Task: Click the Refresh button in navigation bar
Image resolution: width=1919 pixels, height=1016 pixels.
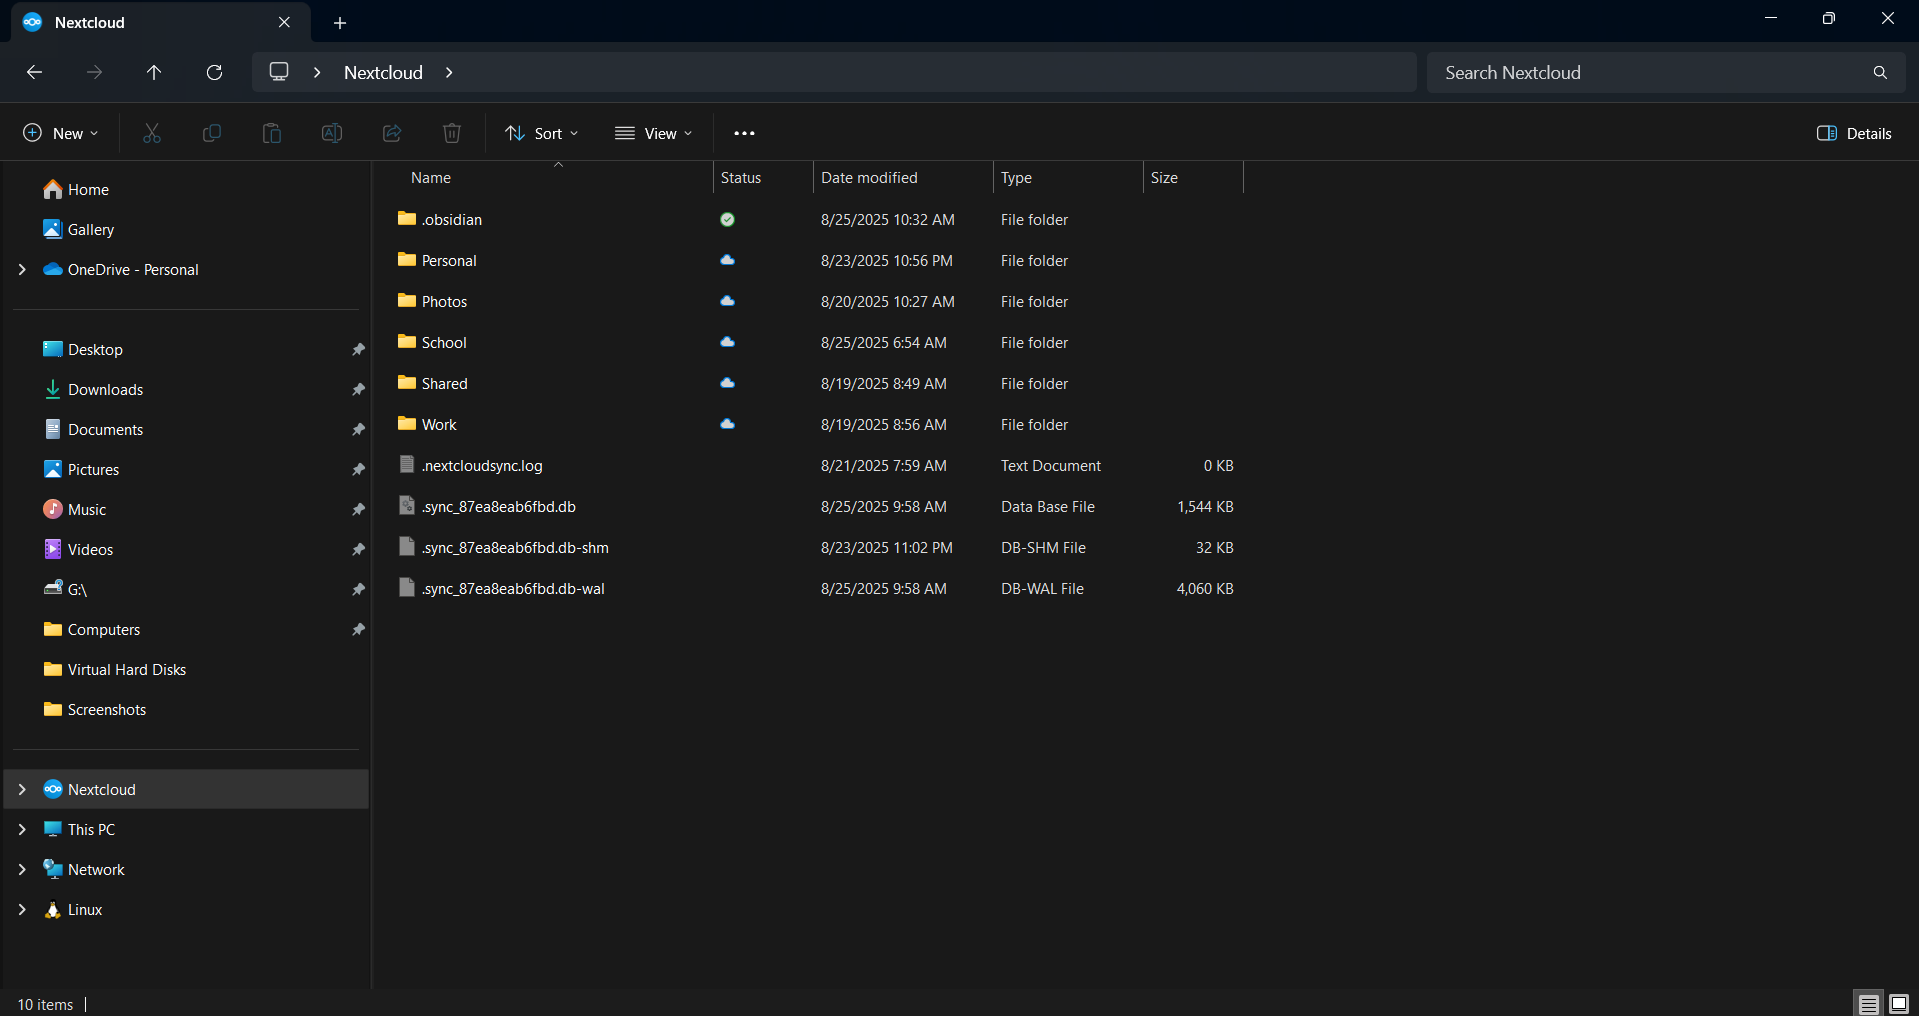Action: (x=214, y=72)
